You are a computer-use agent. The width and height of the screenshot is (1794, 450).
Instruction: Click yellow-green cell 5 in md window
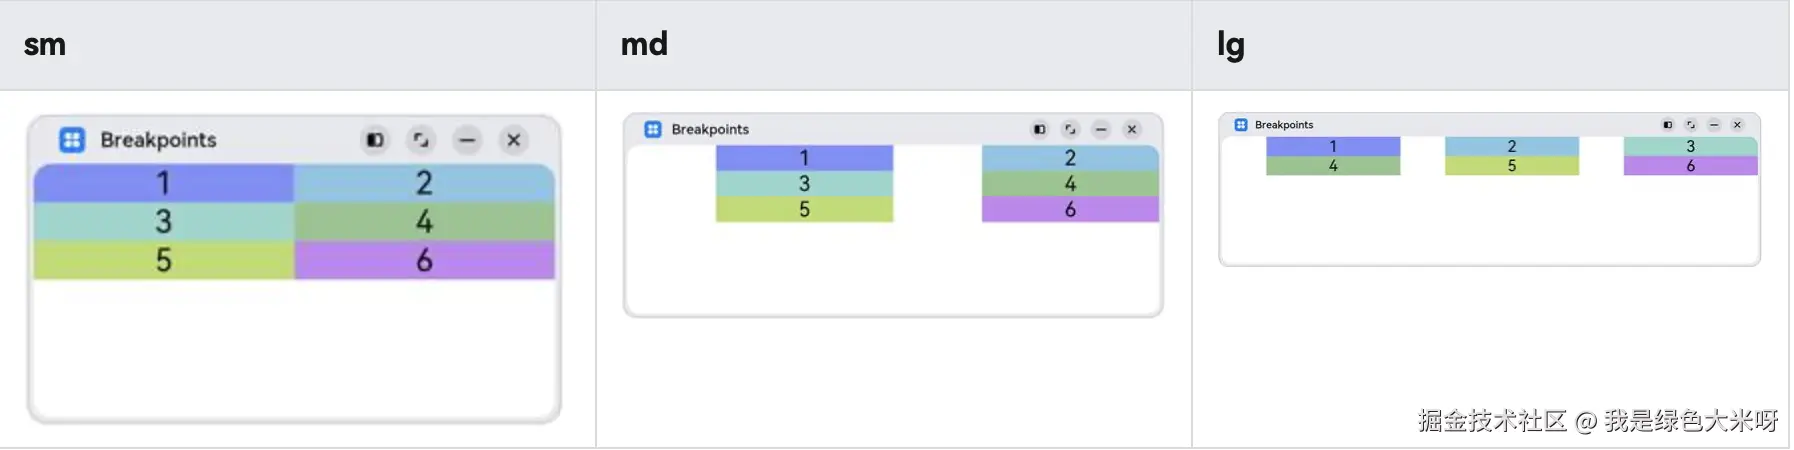pyautogui.click(x=804, y=209)
